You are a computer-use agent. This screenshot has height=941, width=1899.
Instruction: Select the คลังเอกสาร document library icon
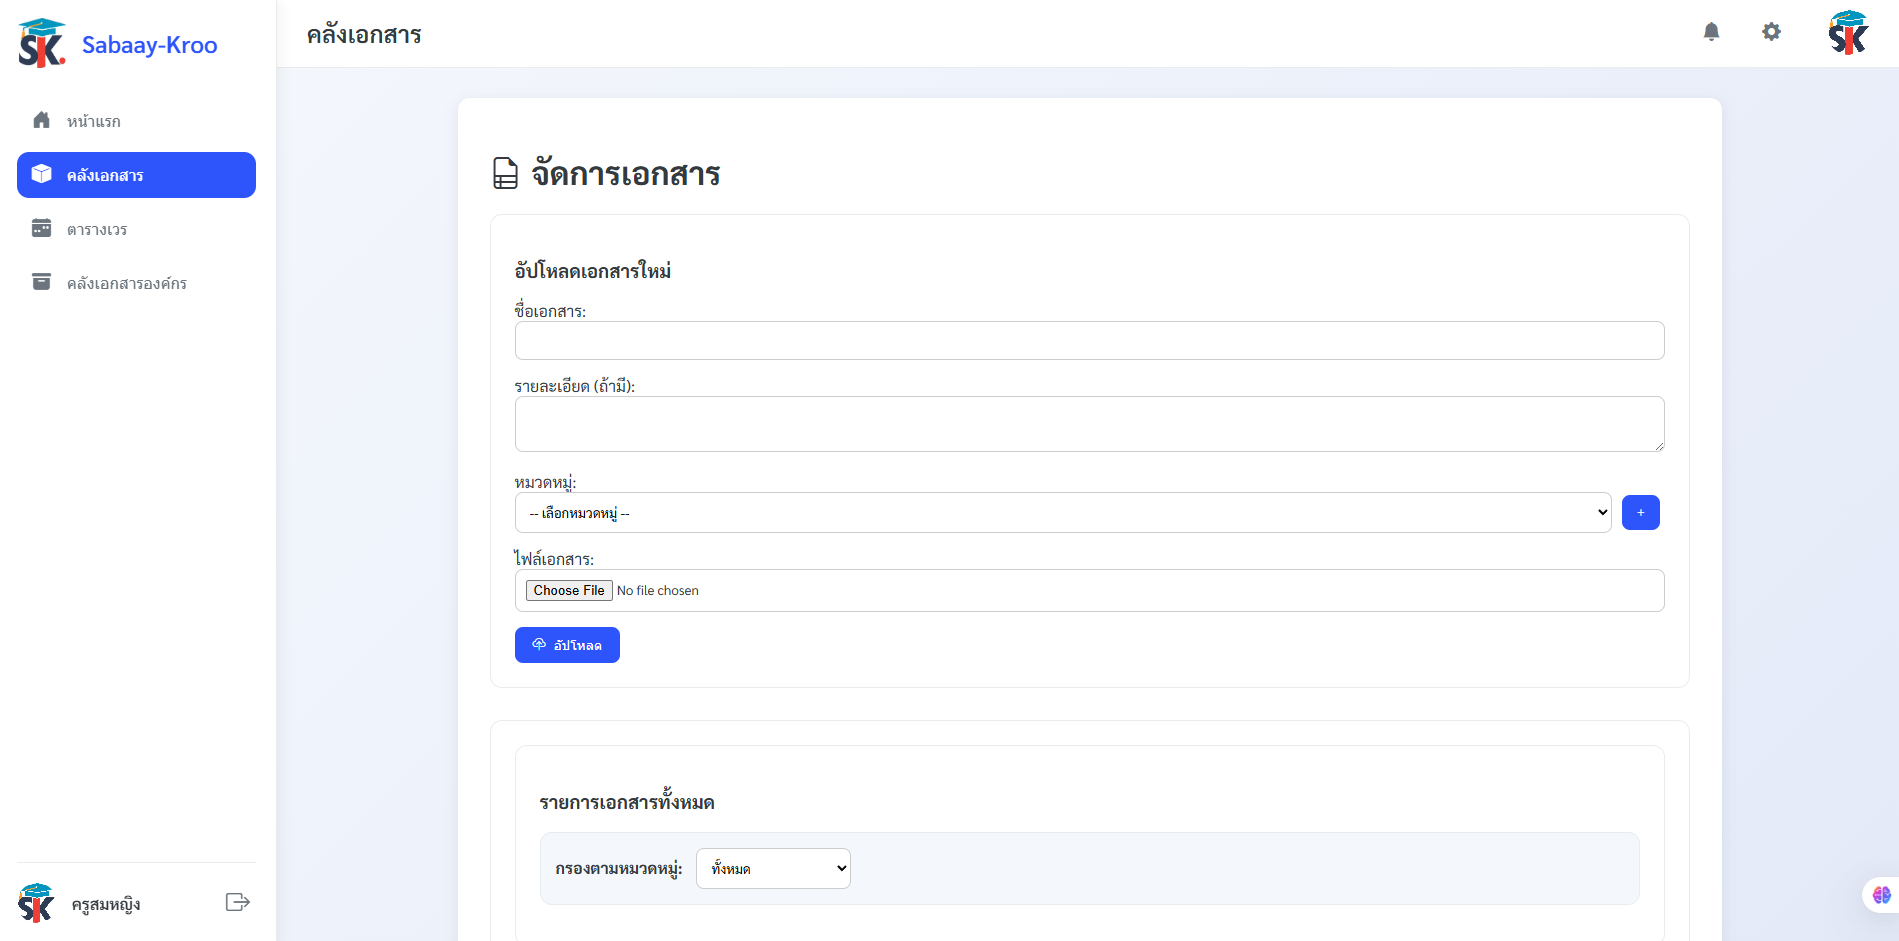(41, 173)
